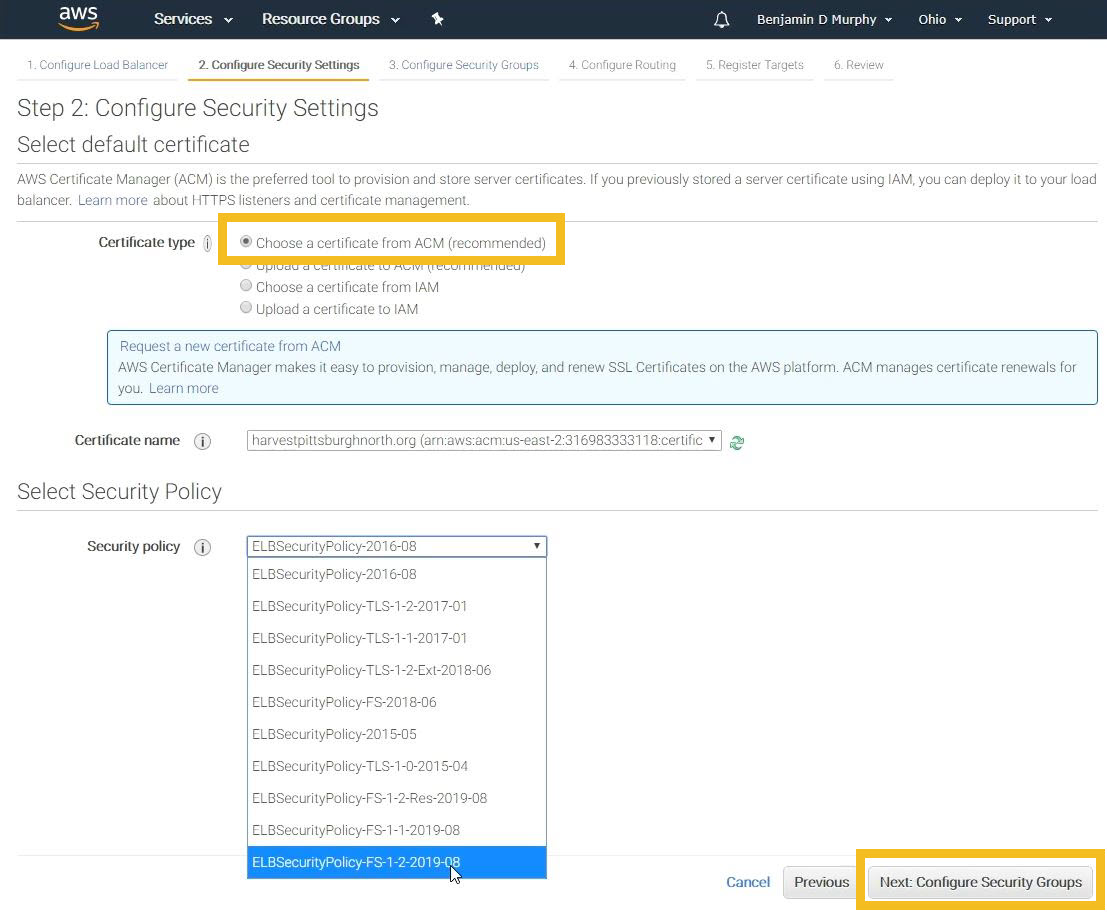
Task: Click the Certificate name info icon
Action: pos(203,442)
